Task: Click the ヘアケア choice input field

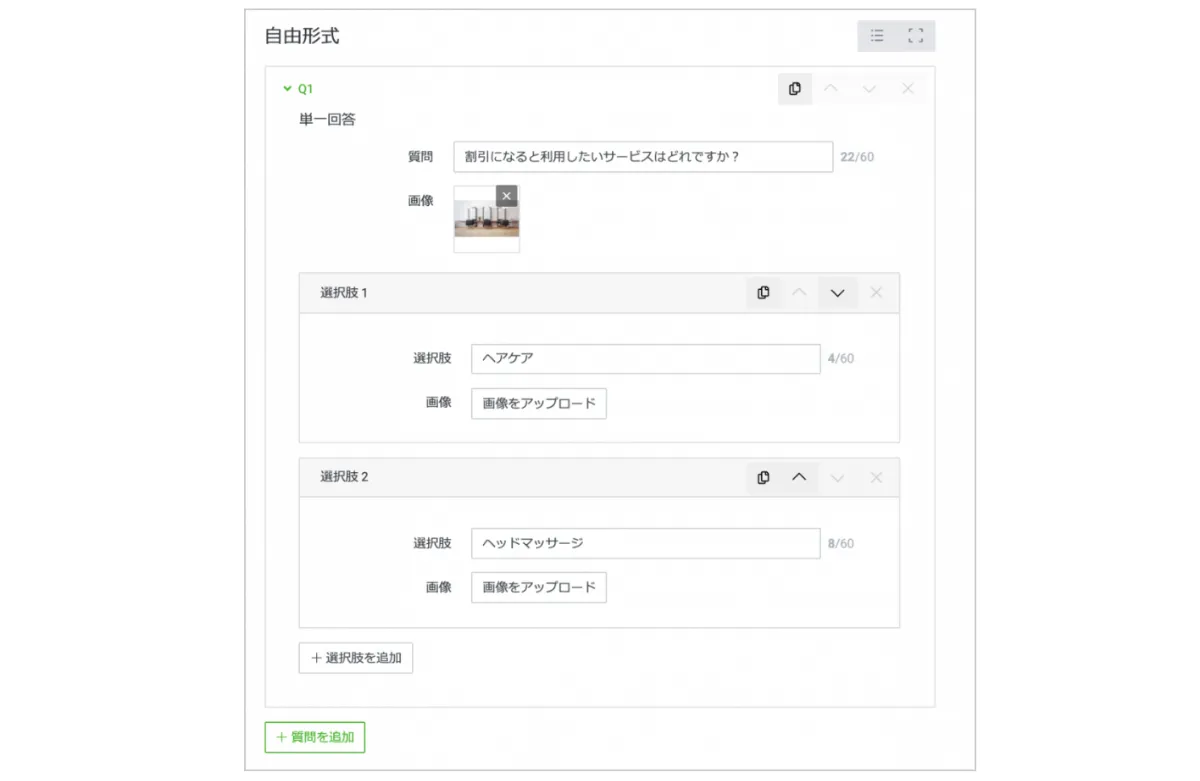Action: pyautogui.click(x=646, y=358)
